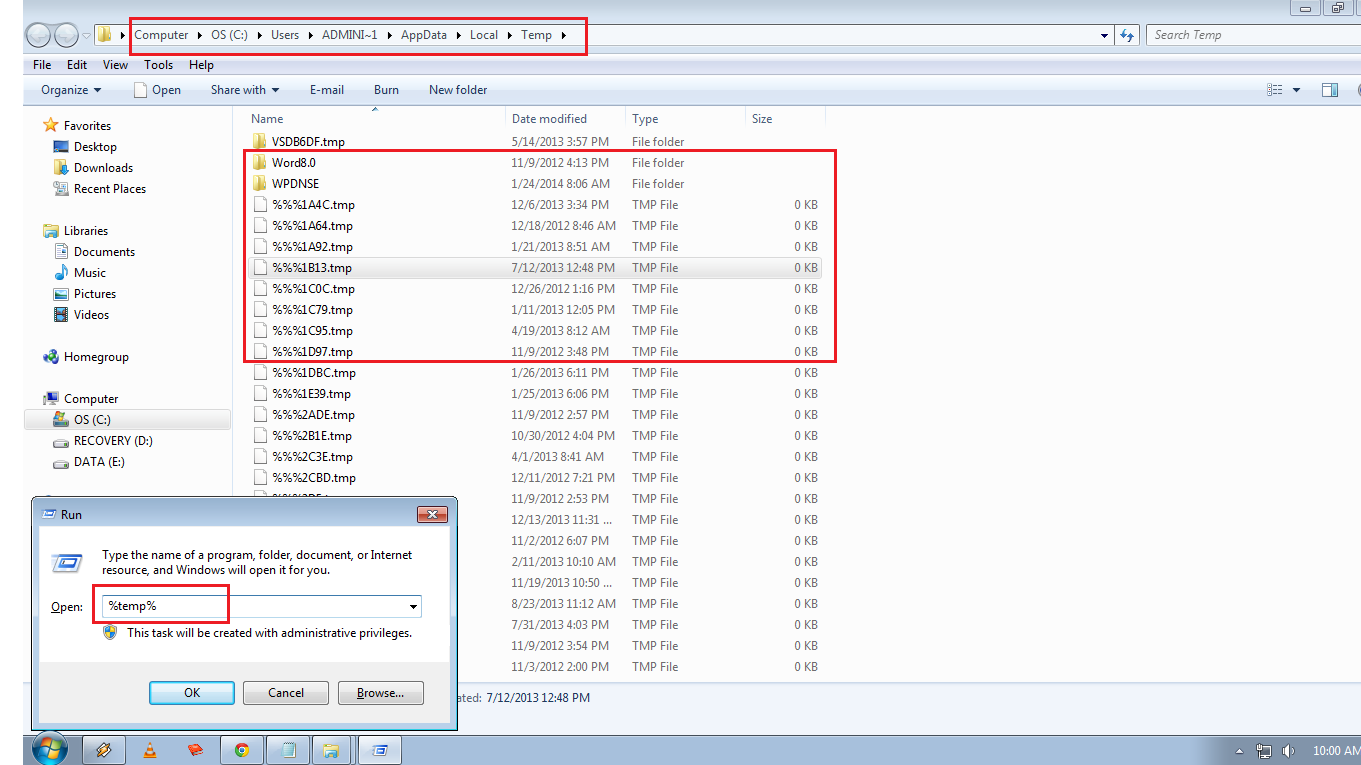The width and height of the screenshot is (1361, 765).
Task: Open the Share with dropdown
Action: pyautogui.click(x=244, y=90)
